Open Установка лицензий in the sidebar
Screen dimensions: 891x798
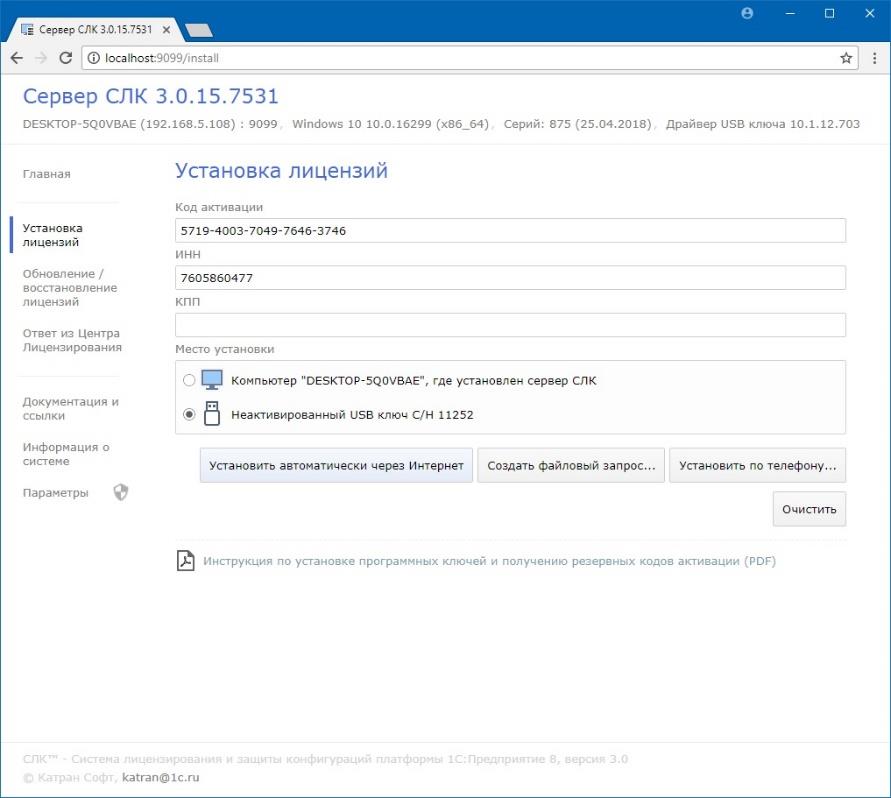(x=52, y=235)
